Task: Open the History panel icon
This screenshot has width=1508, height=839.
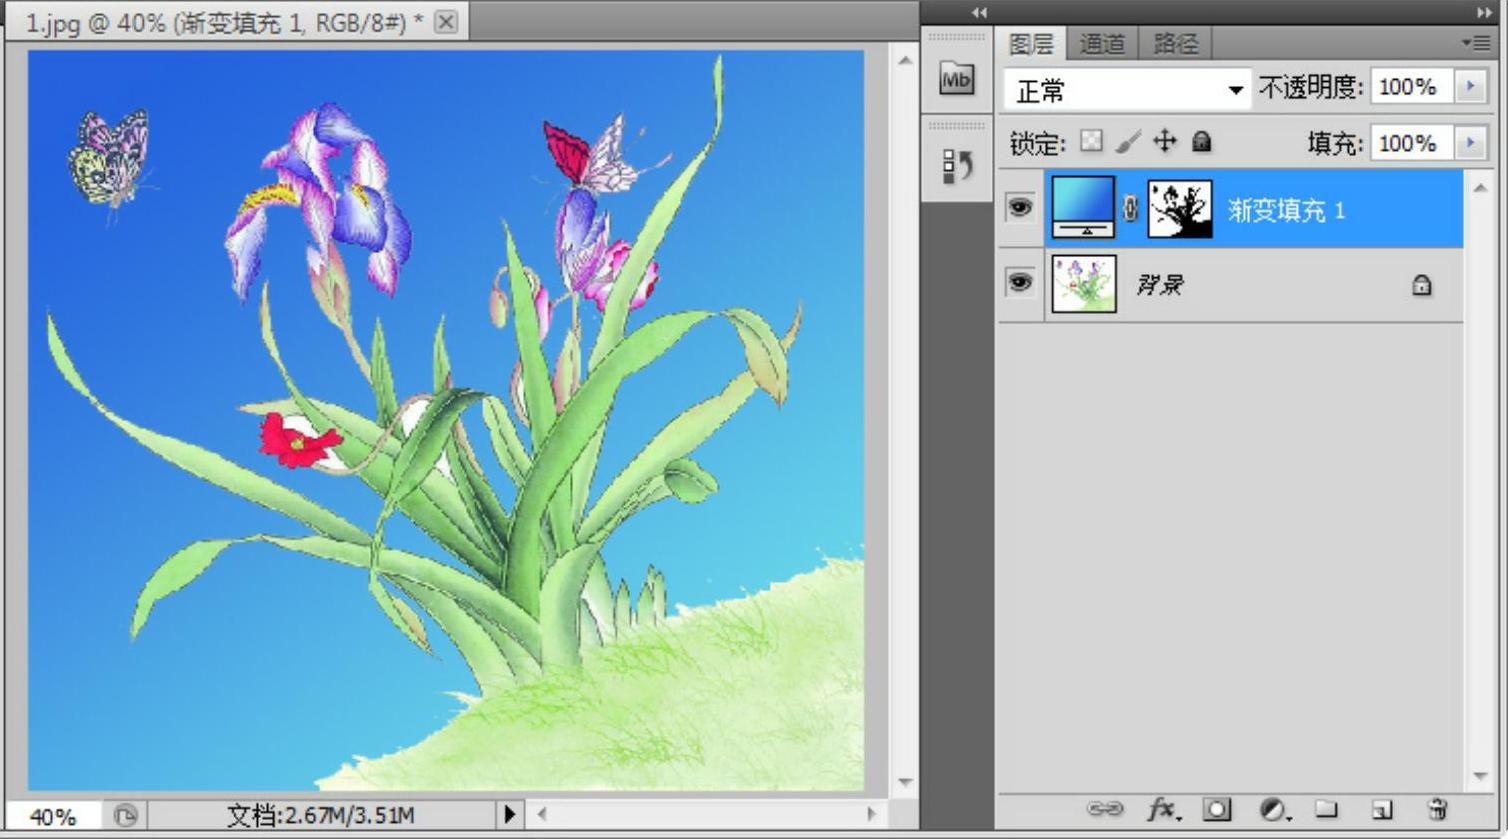Action: coord(957,166)
